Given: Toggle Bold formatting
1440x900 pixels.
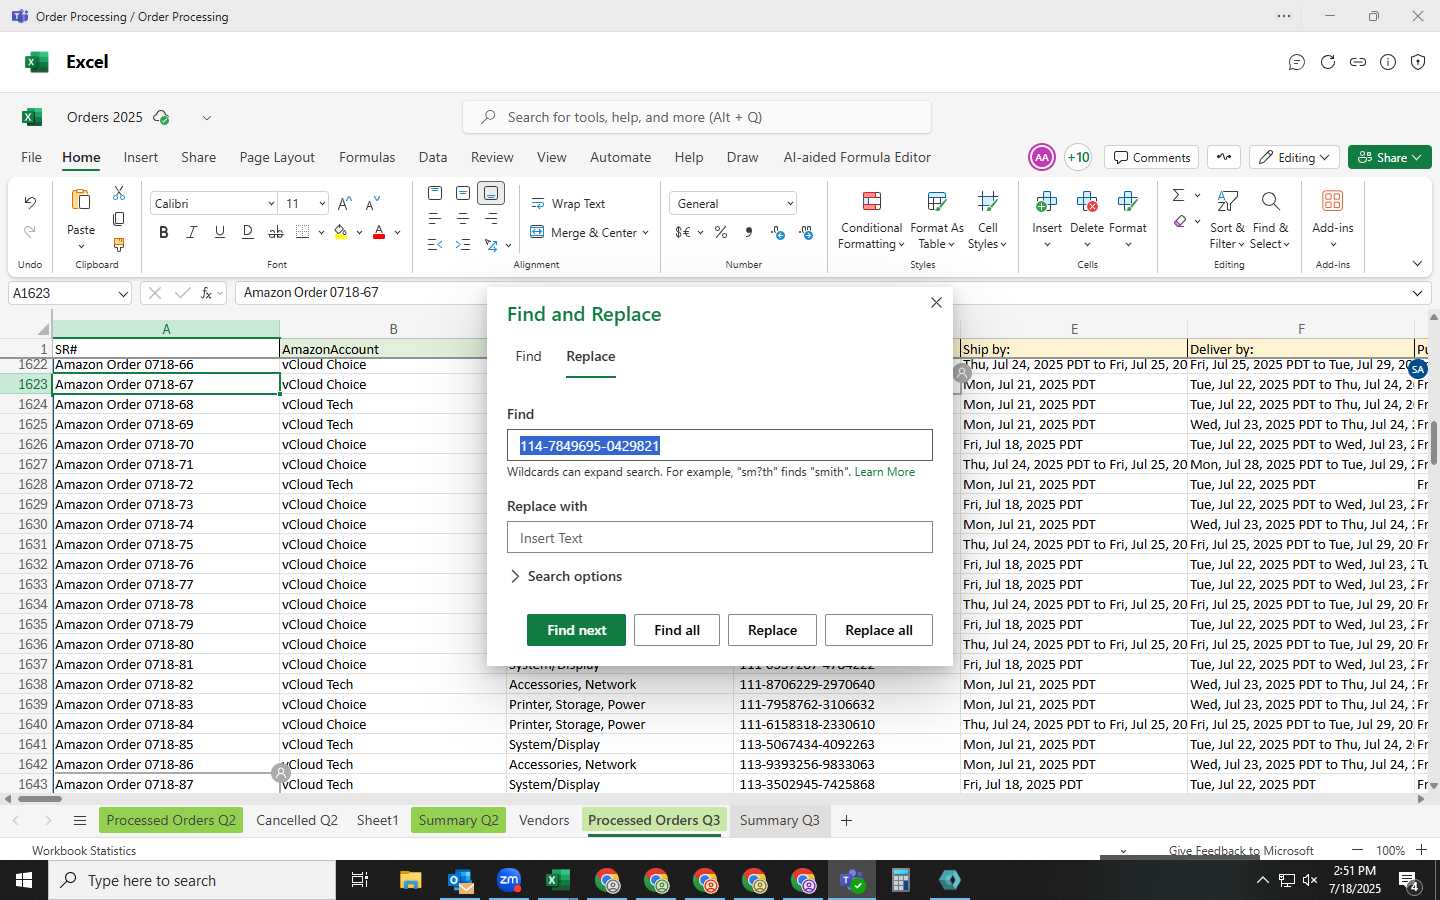Looking at the screenshot, I should (x=164, y=232).
